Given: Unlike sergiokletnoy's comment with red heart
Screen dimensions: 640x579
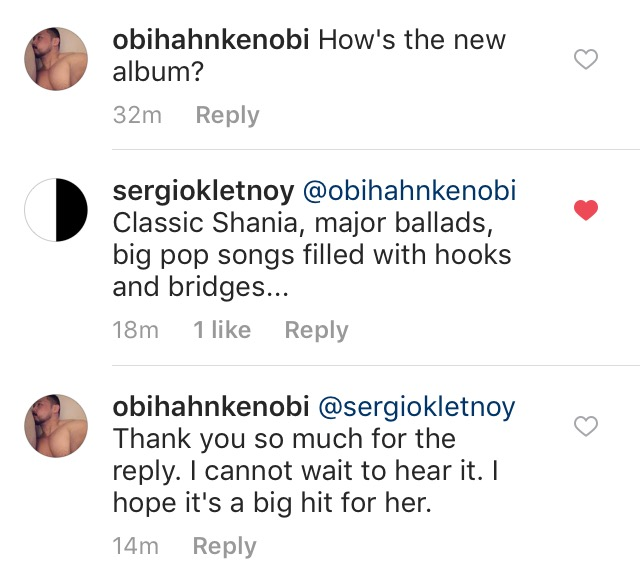Looking at the screenshot, I should point(586,210).
